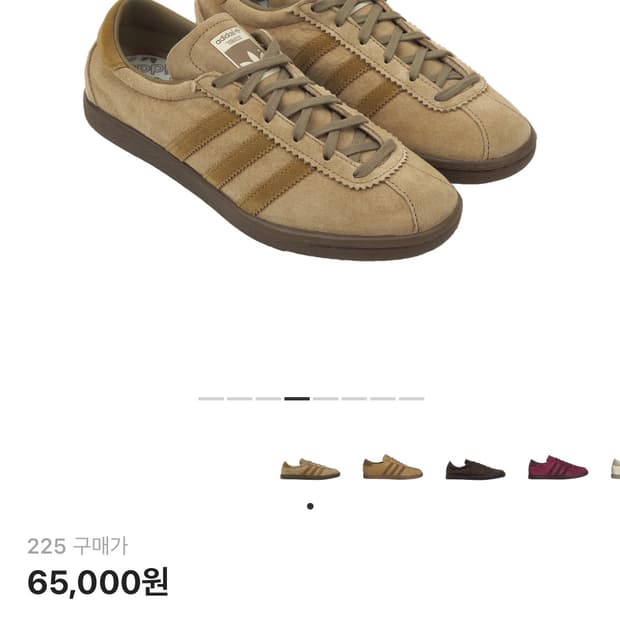Click the black dot under color thumbnails
Screen dimensions: 620x620
coord(310,506)
